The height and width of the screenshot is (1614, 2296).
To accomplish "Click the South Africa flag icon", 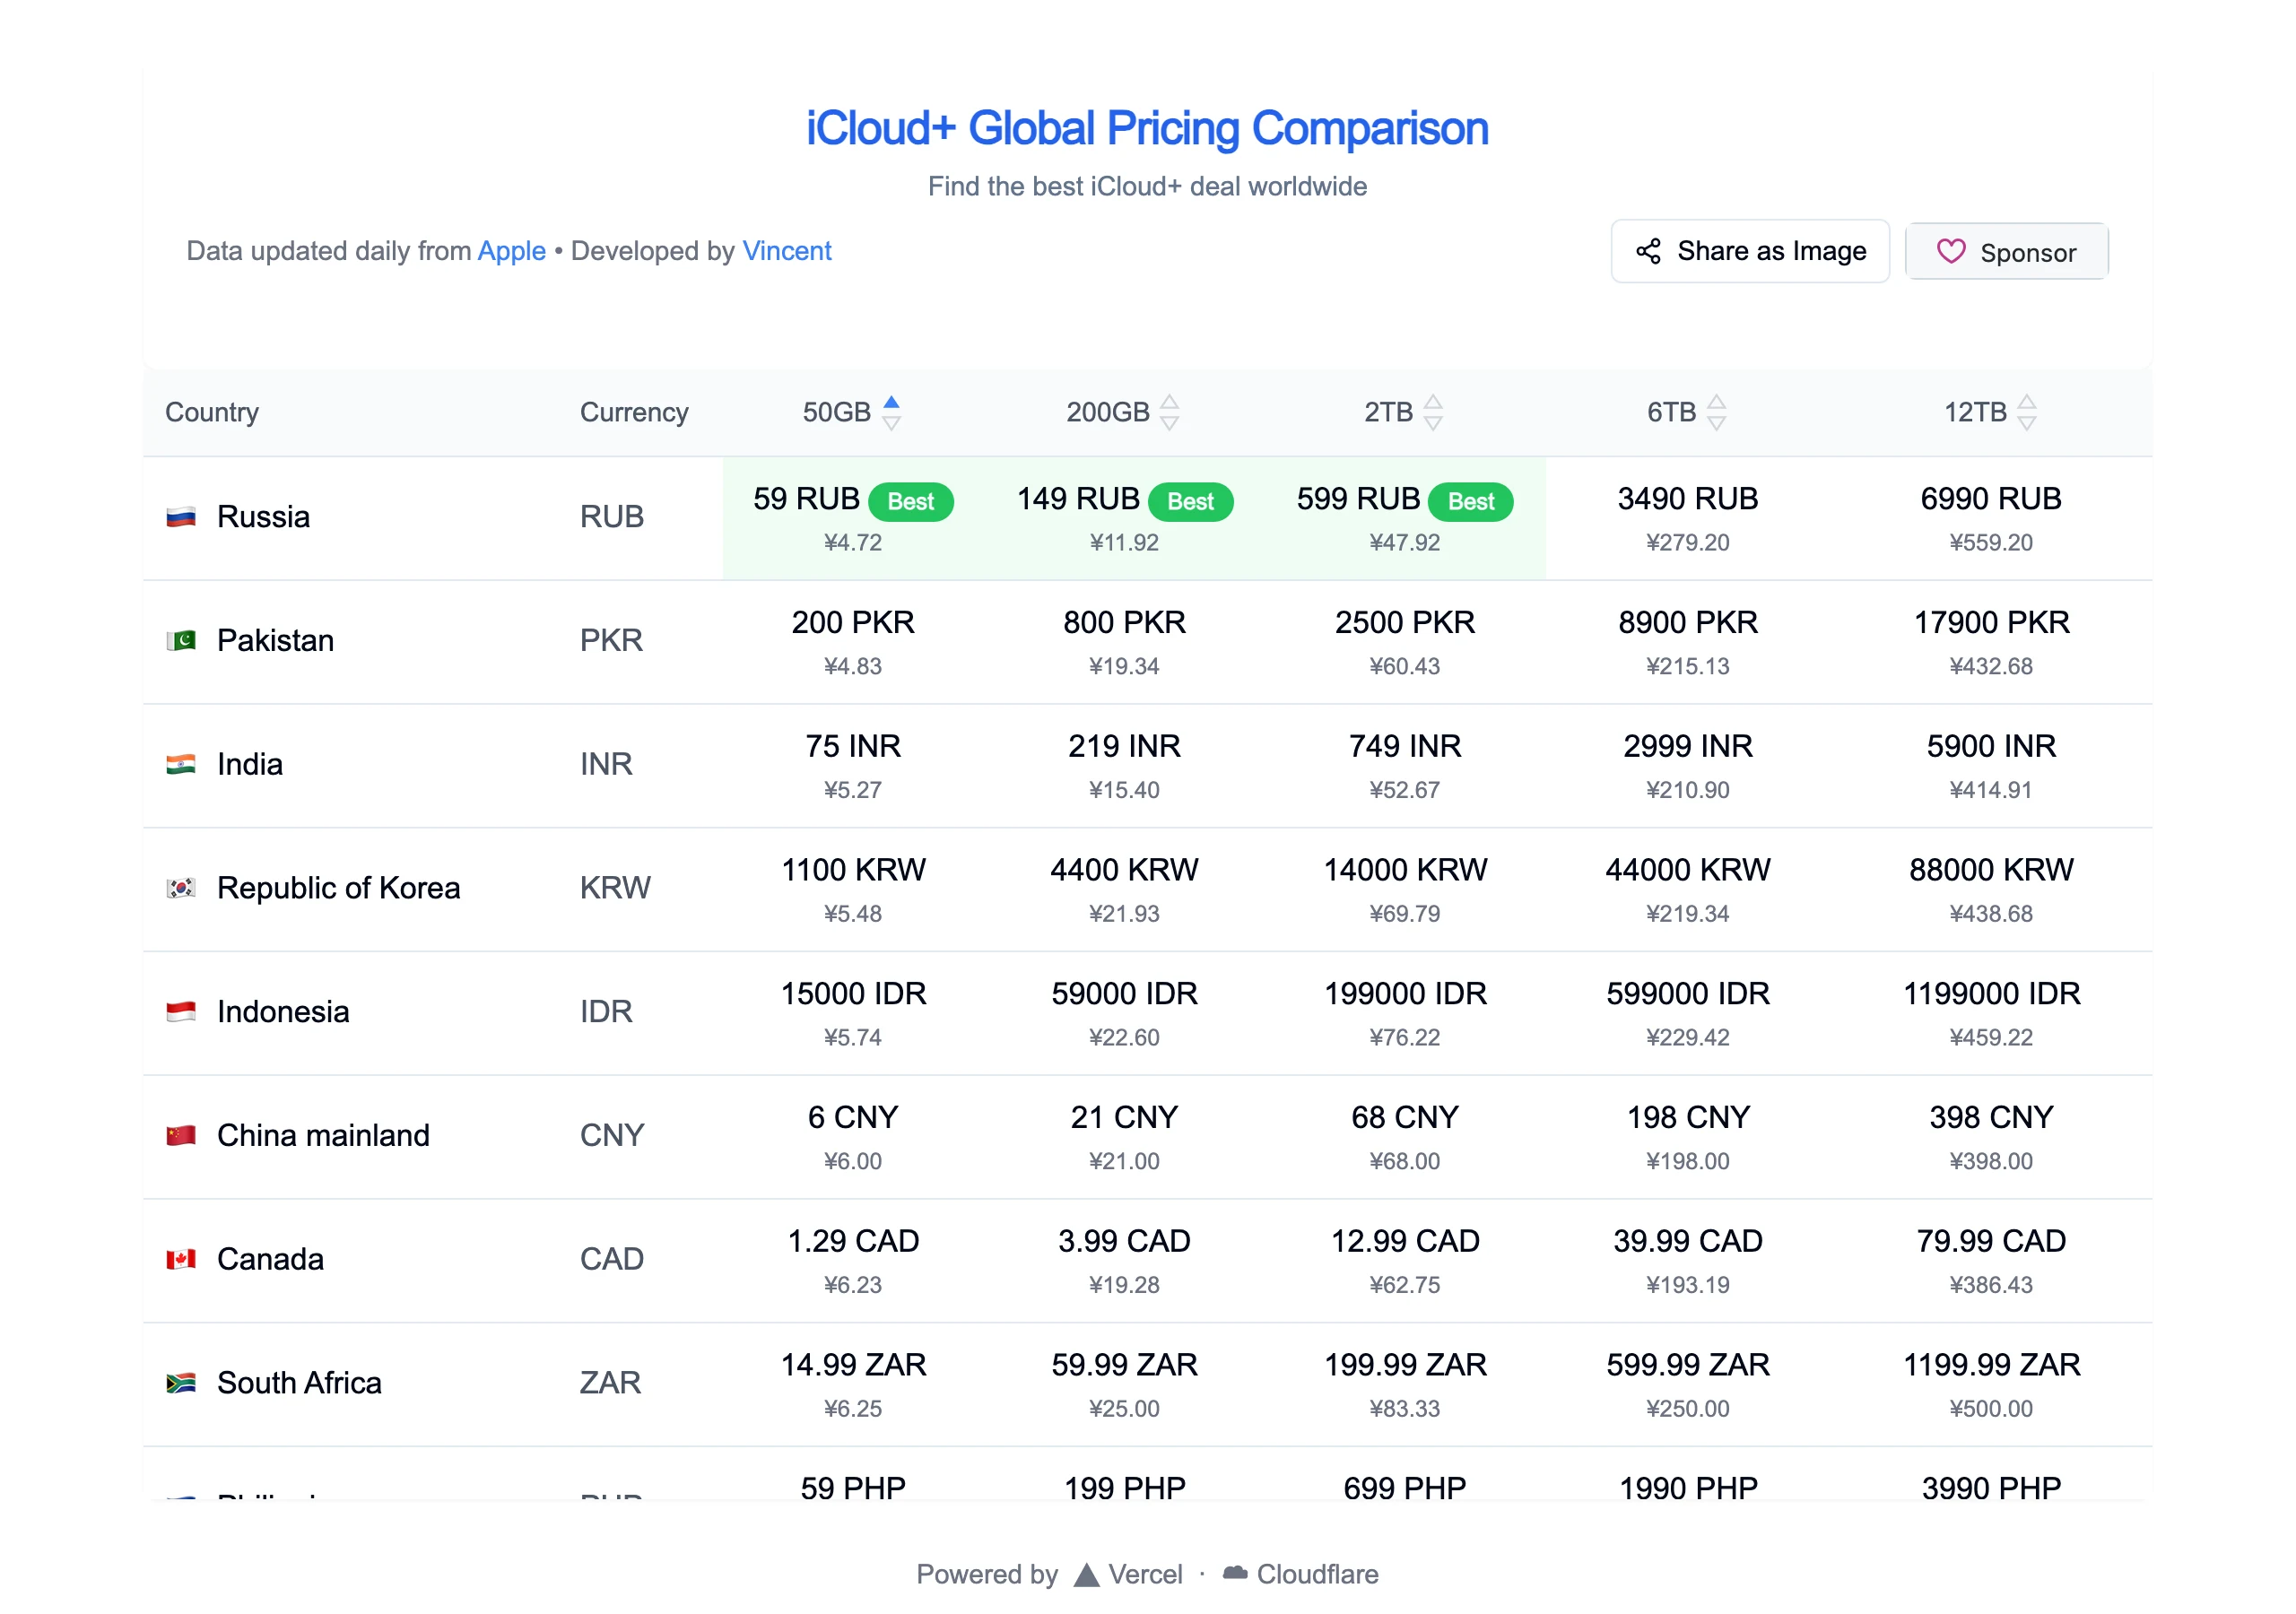I will coord(181,1383).
